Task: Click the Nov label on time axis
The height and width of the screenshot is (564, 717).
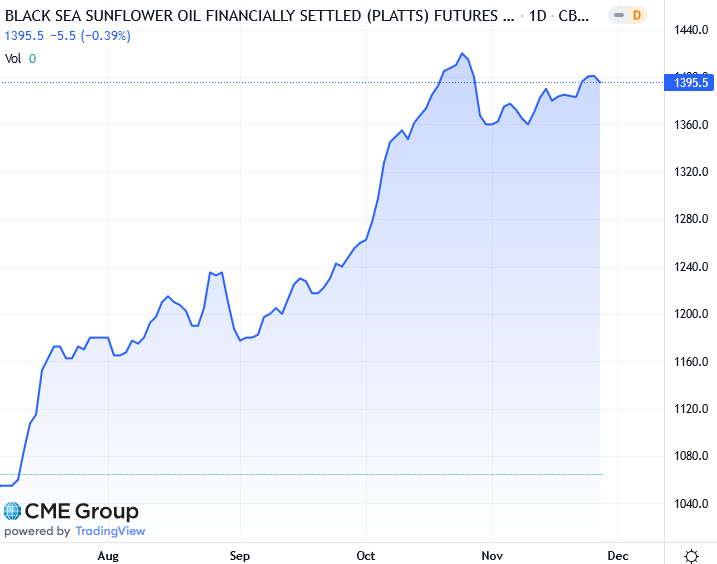Action: [x=491, y=555]
